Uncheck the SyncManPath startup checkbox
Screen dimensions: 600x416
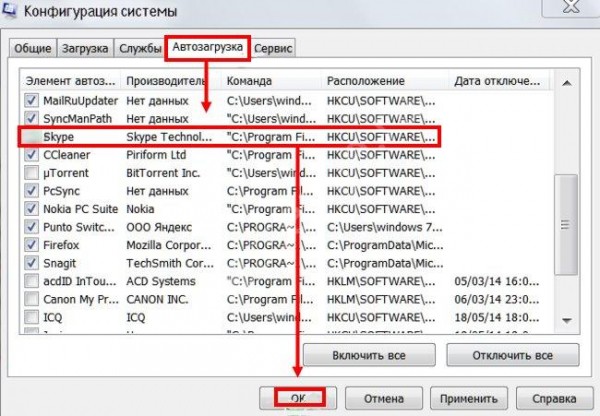click(x=31, y=119)
